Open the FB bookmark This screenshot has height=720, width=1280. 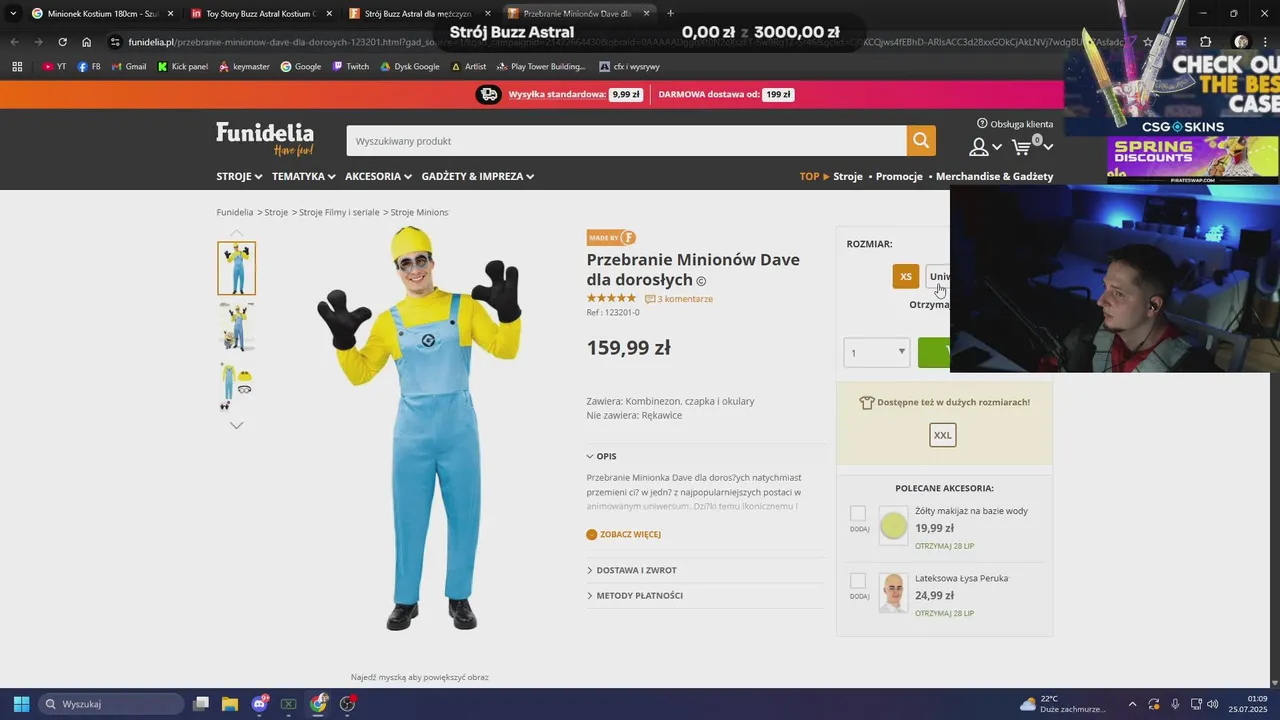click(89, 66)
